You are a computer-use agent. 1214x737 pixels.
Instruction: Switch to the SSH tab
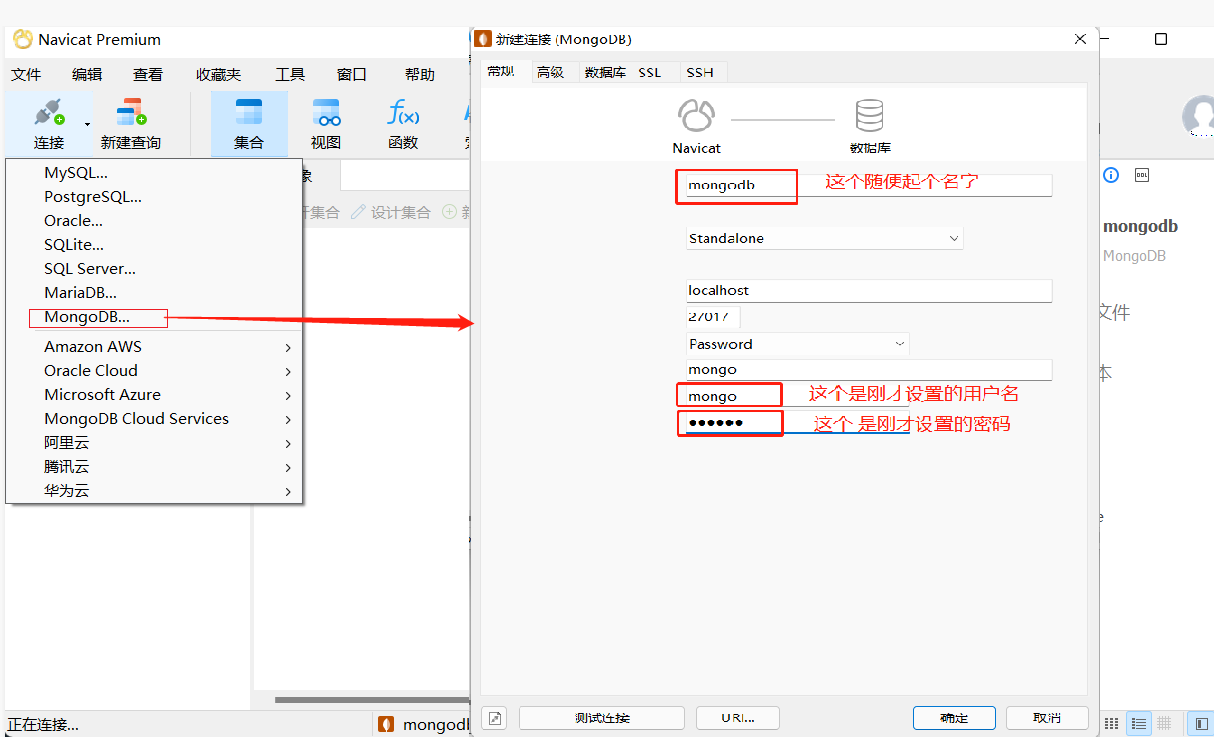(700, 72)
